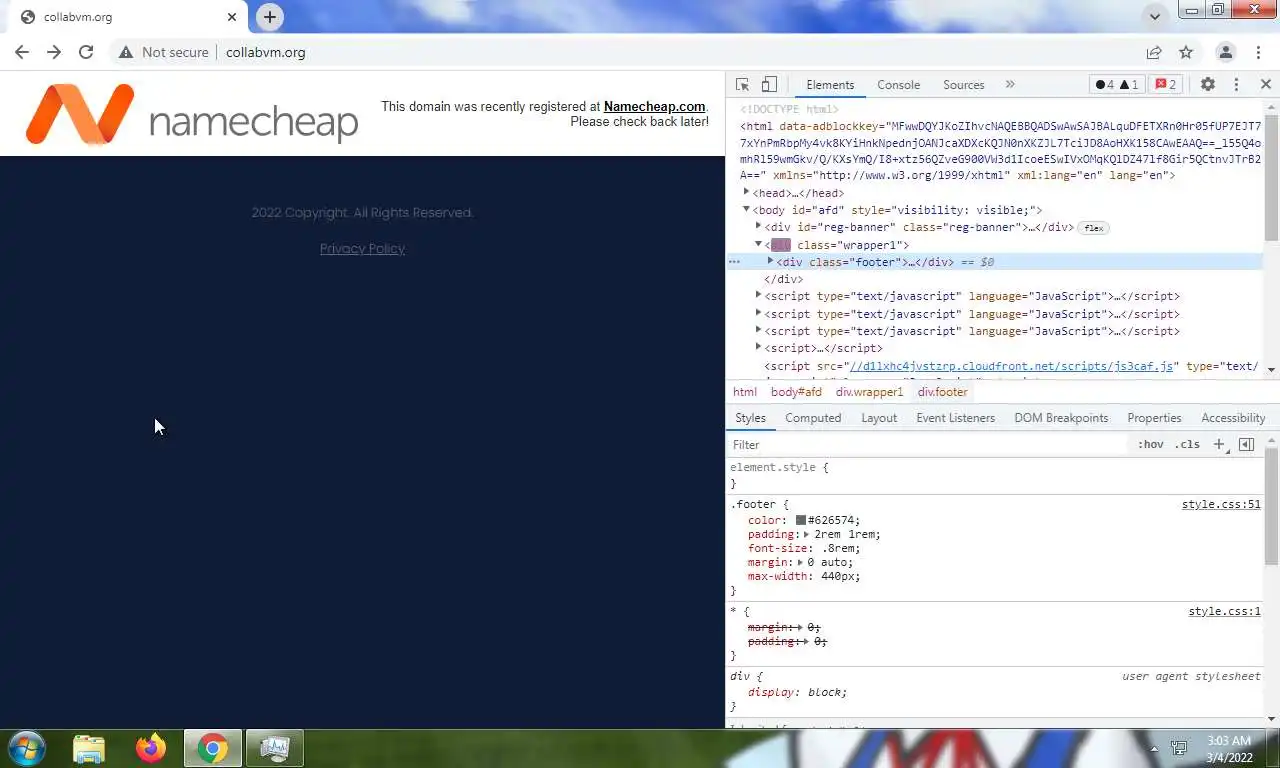Click the browser Forward arrow
Image resolution: width=1280 pixels, height=768 pixels.
pyautogui.click(x=54, y=52)
